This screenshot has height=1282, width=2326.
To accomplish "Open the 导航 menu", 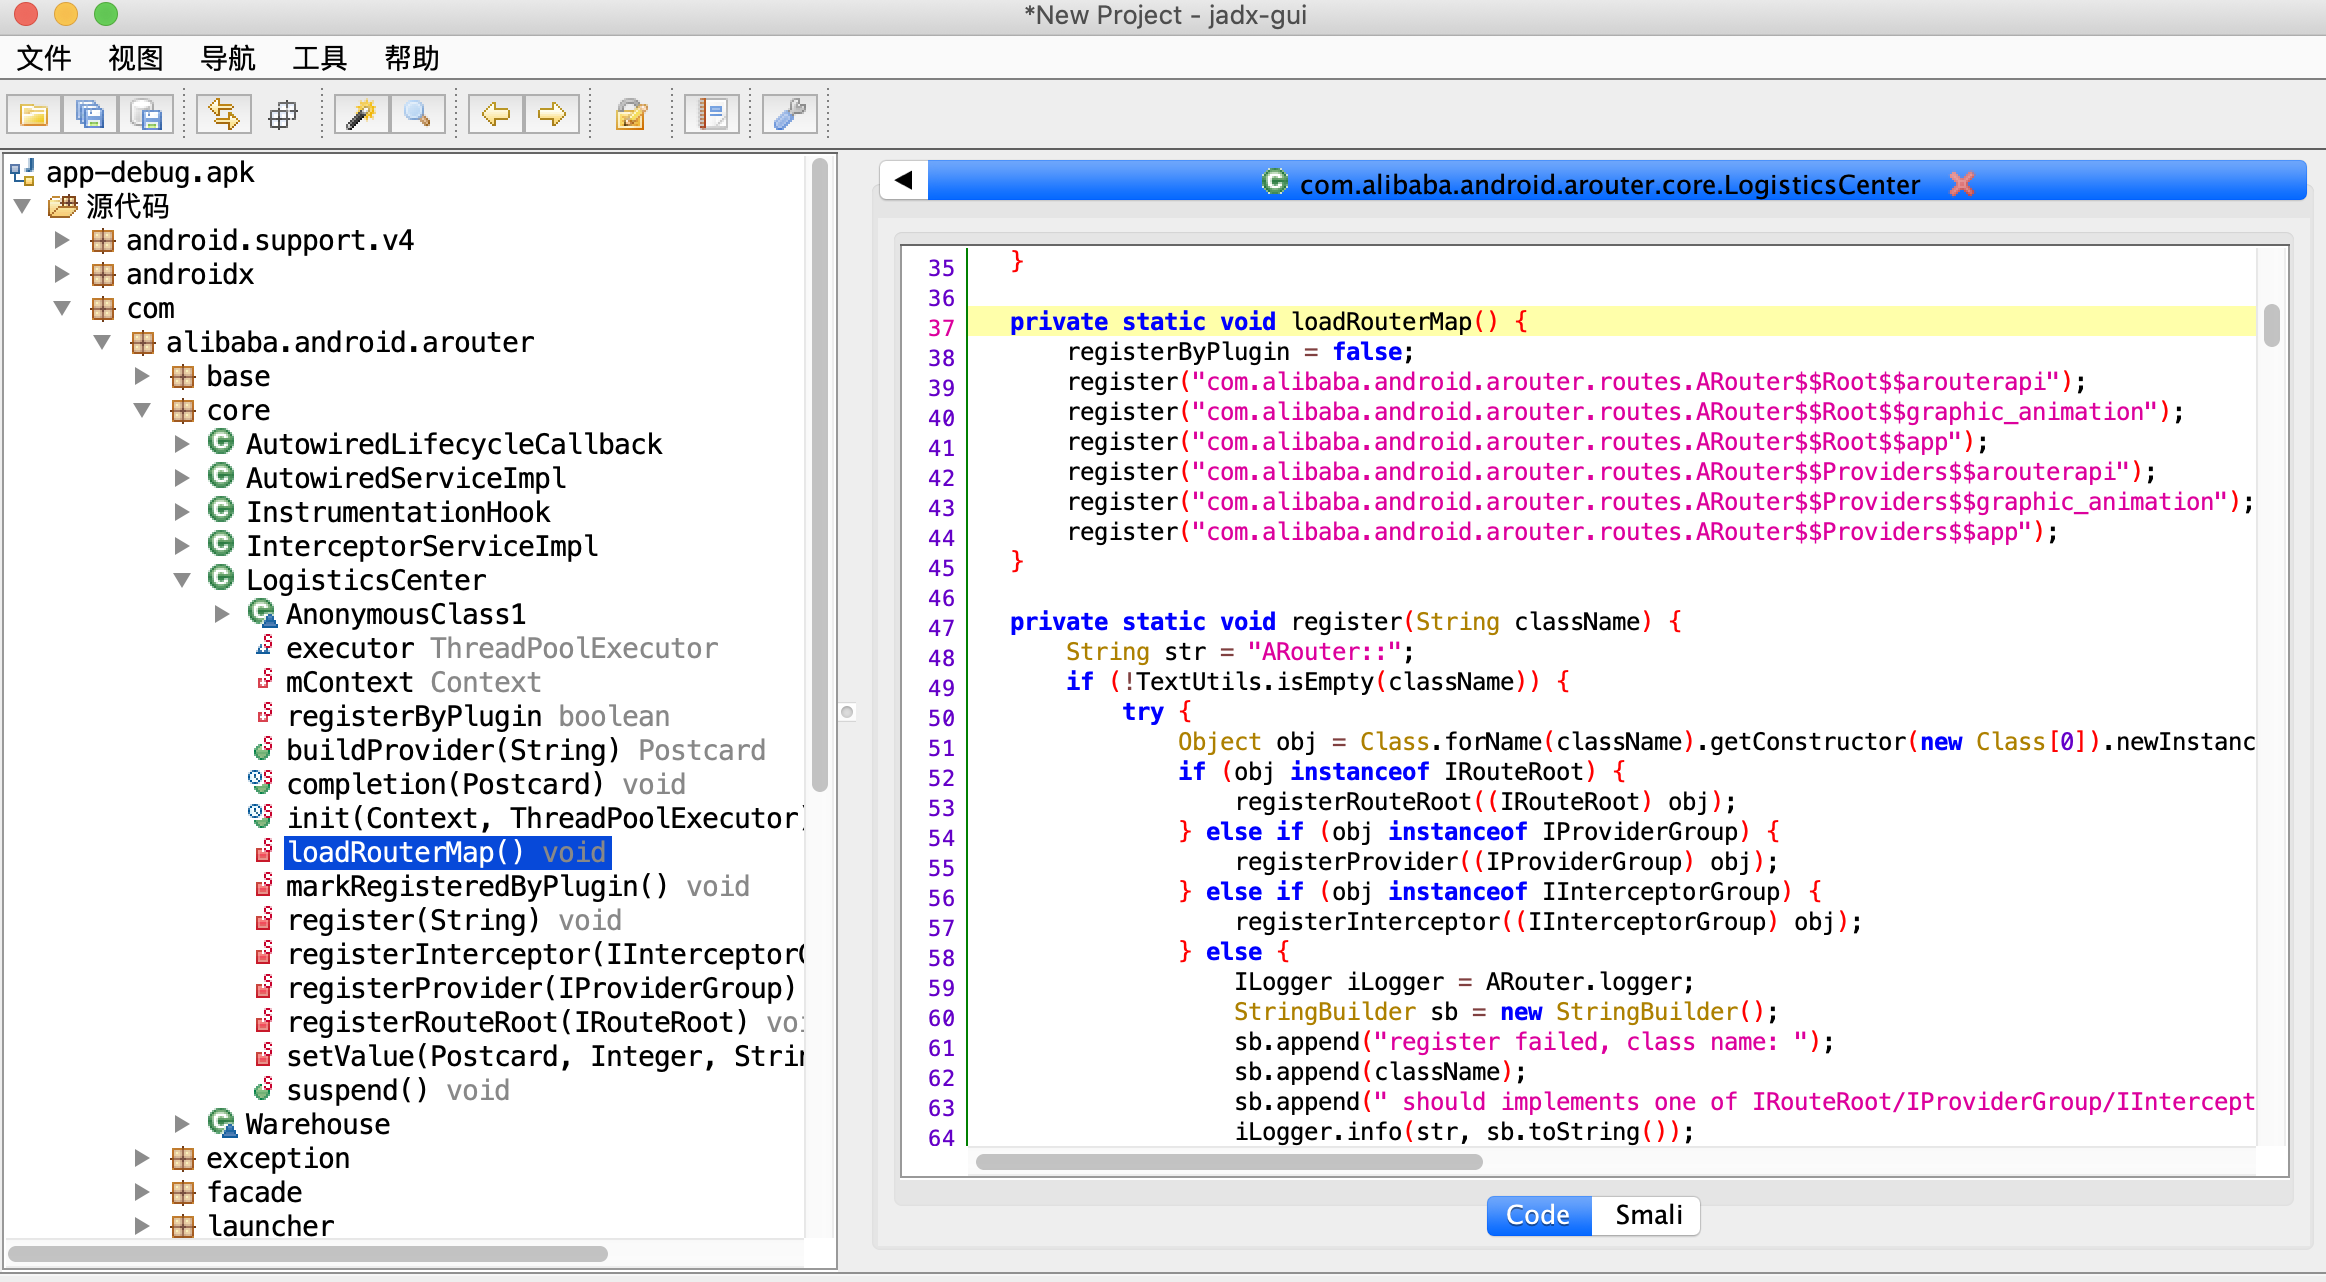I will pos(228,58).
